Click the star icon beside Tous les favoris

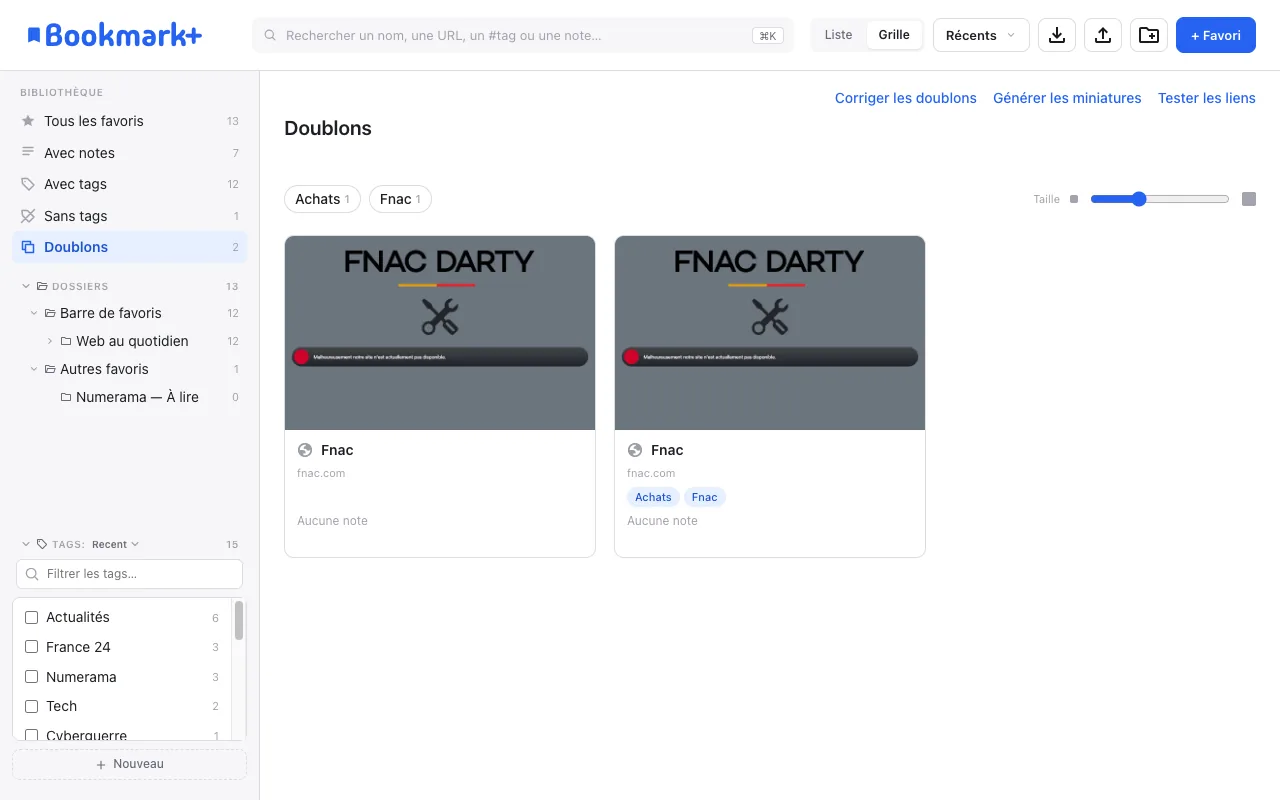point(28,121)
